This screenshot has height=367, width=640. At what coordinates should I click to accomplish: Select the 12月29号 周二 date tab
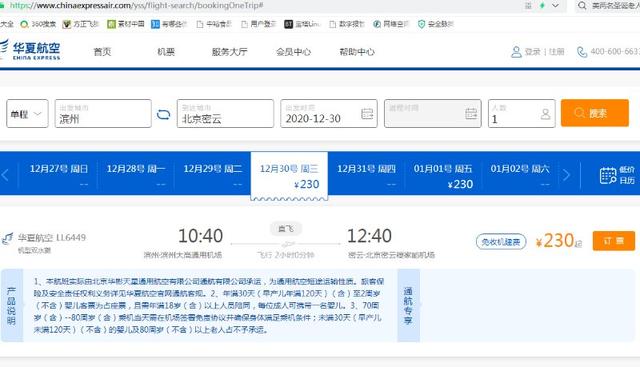213,176
